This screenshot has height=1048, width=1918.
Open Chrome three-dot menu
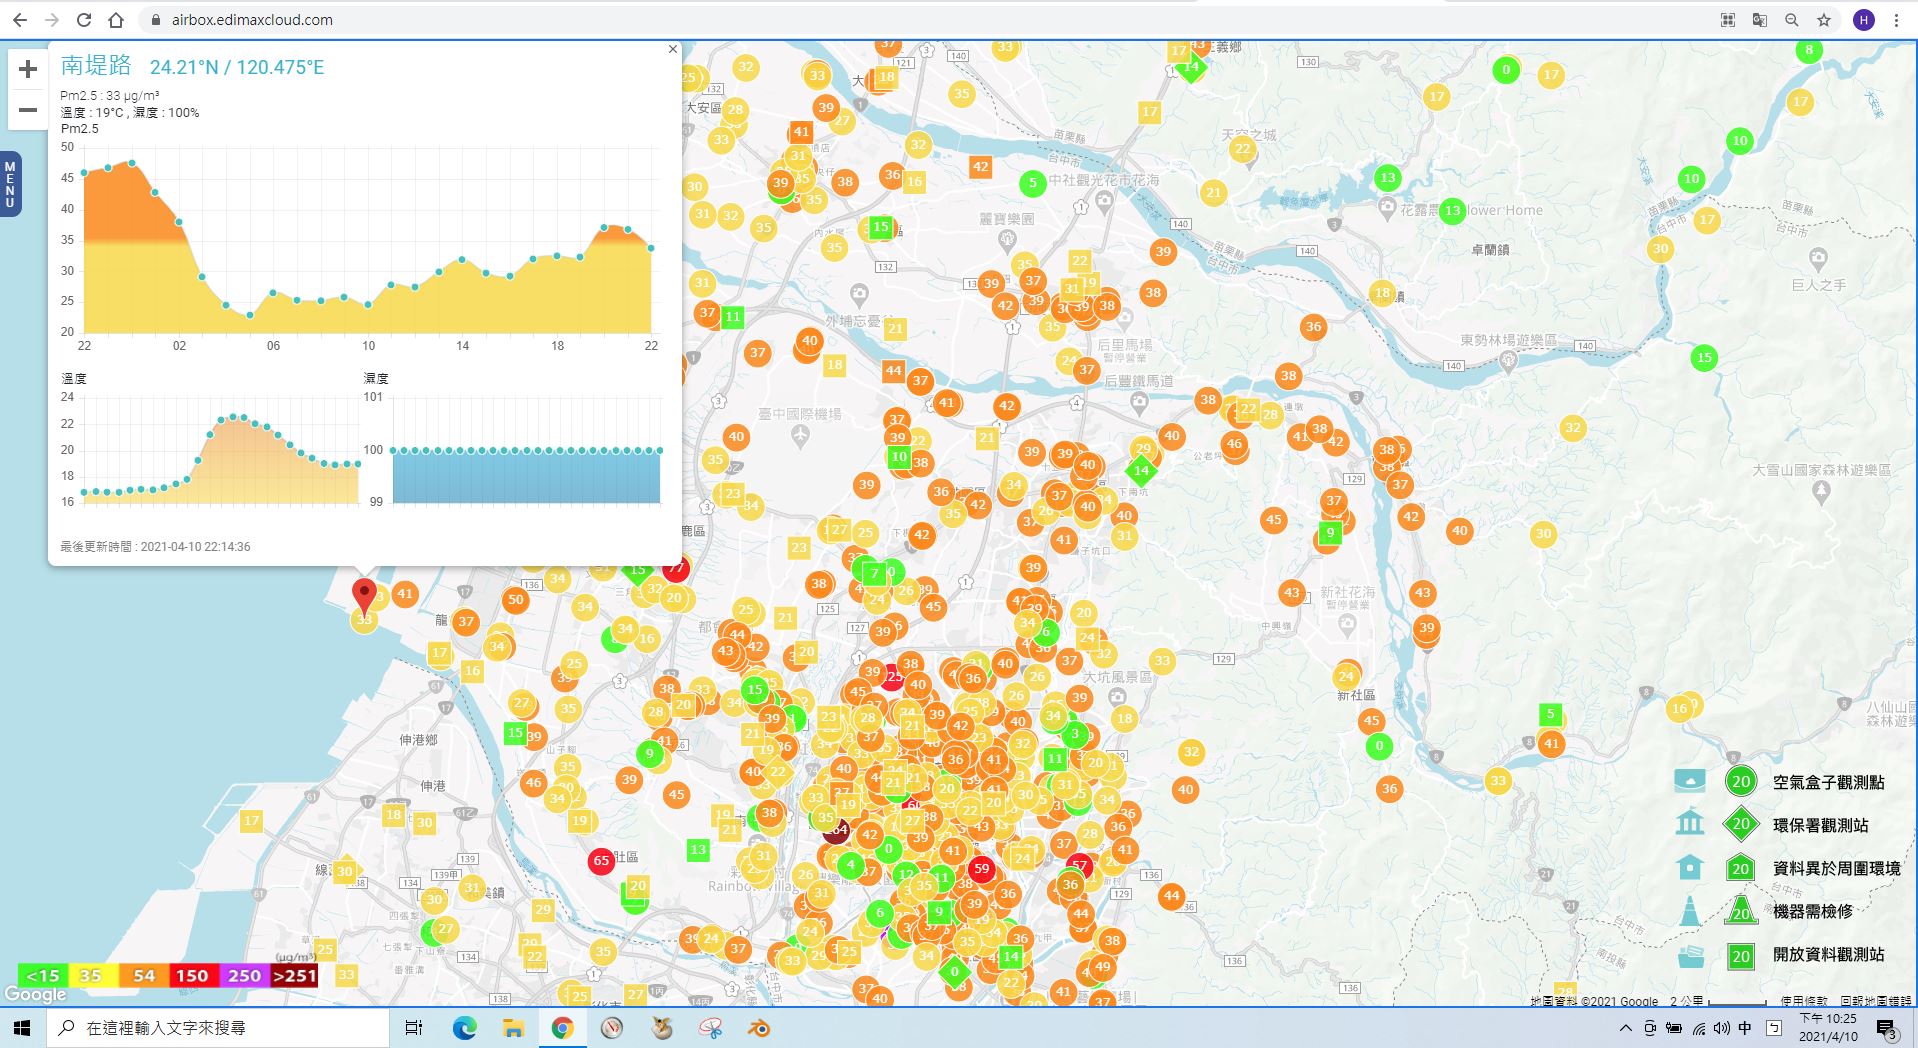(x=1896, y=20)
